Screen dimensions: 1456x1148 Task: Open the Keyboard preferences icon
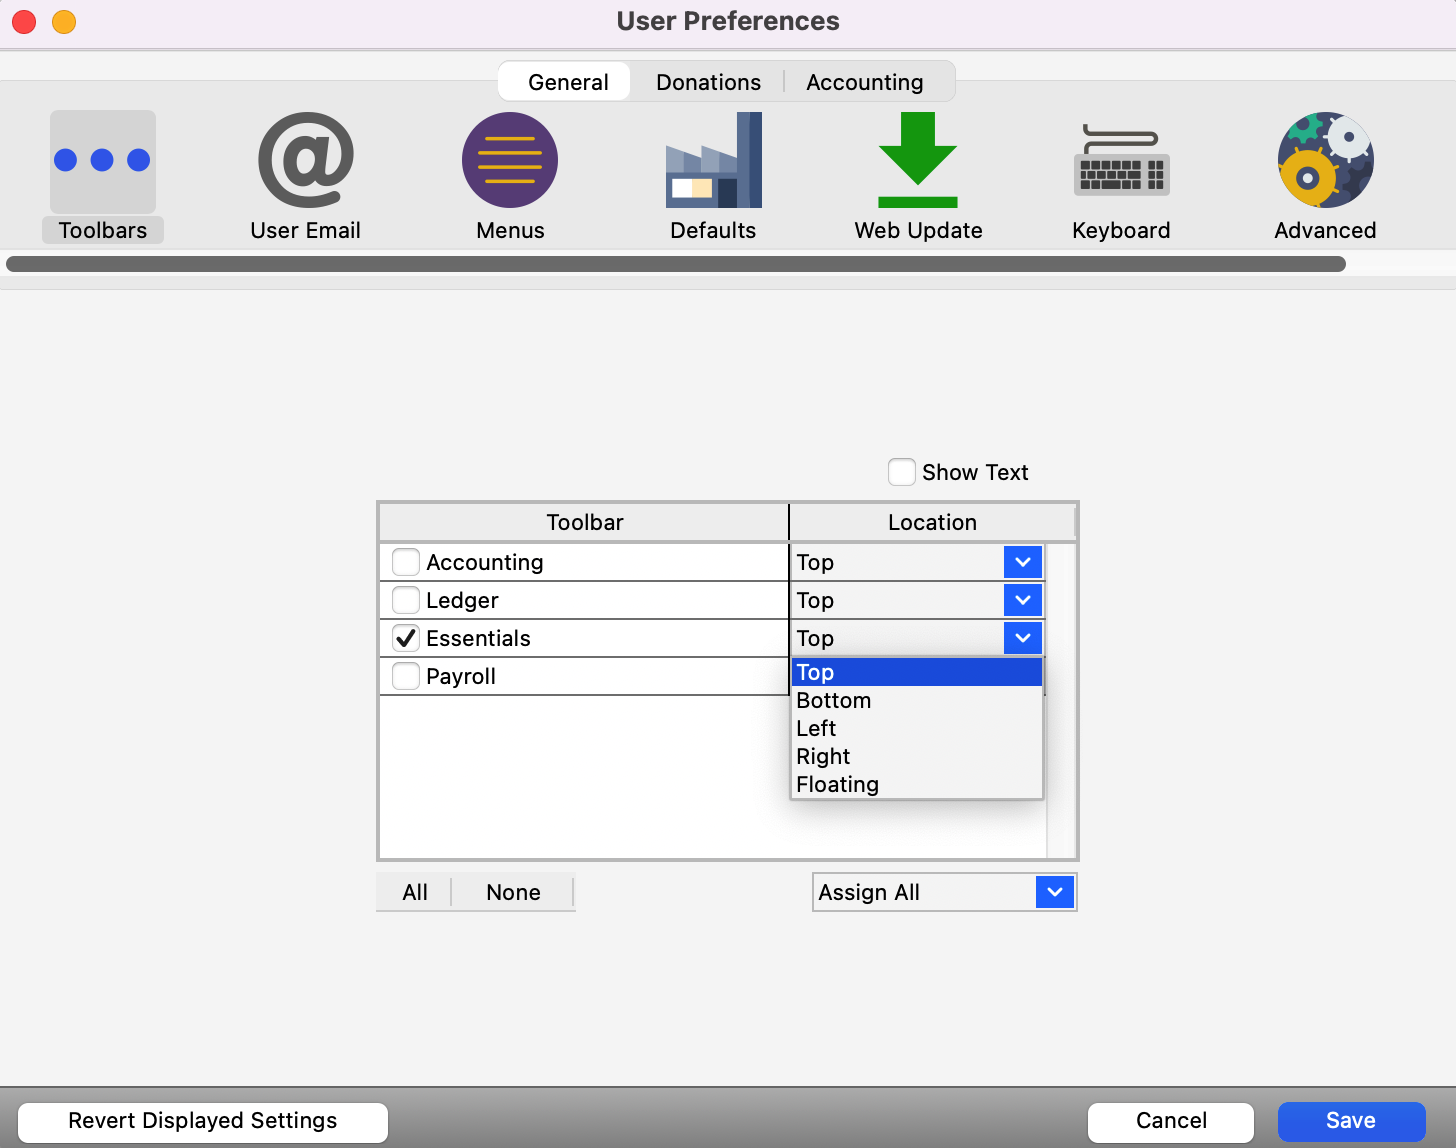[x=1121, y=161]
